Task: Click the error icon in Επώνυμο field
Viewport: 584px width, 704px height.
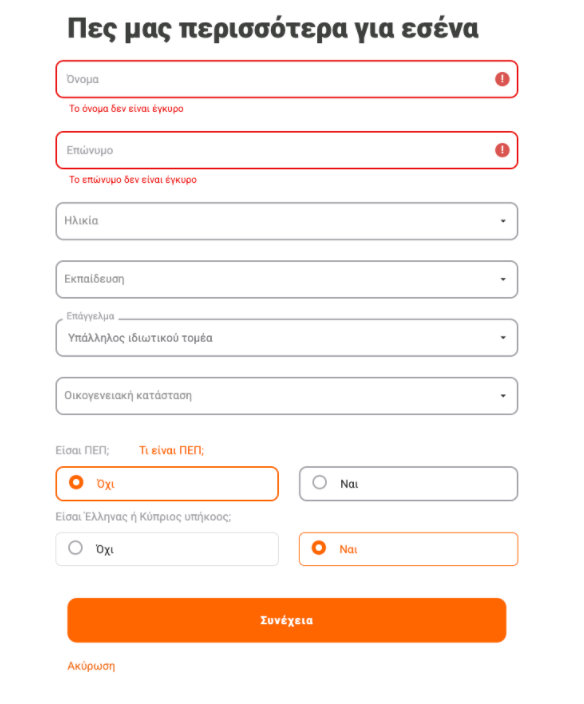Action: click(502, 150)
